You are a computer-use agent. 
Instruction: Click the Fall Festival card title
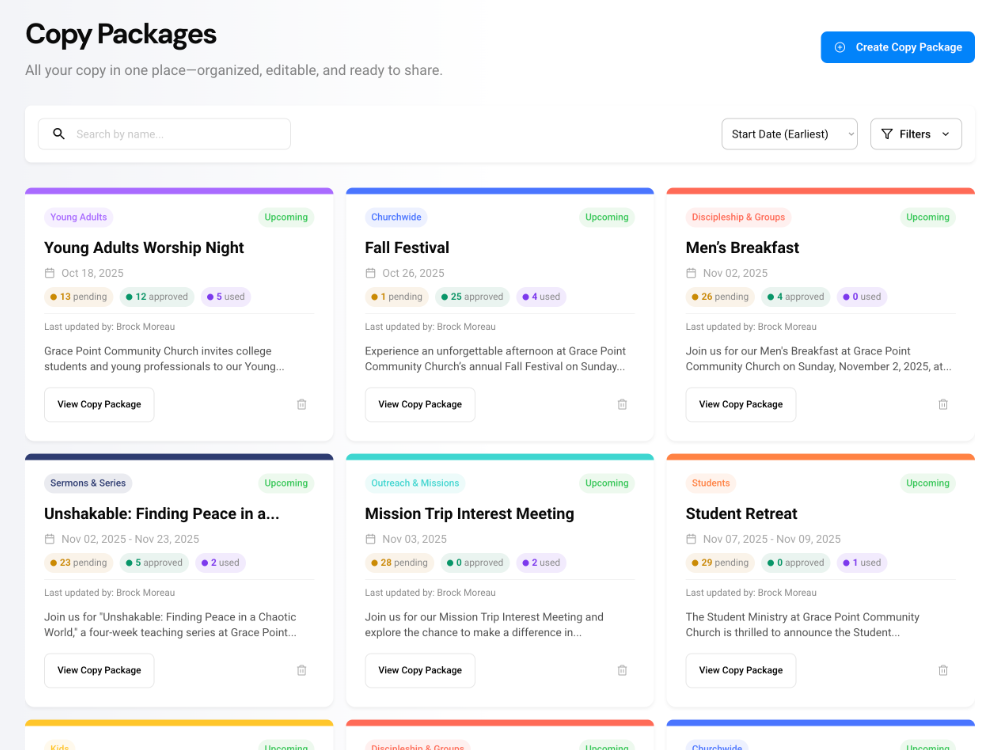pos(407,247)
